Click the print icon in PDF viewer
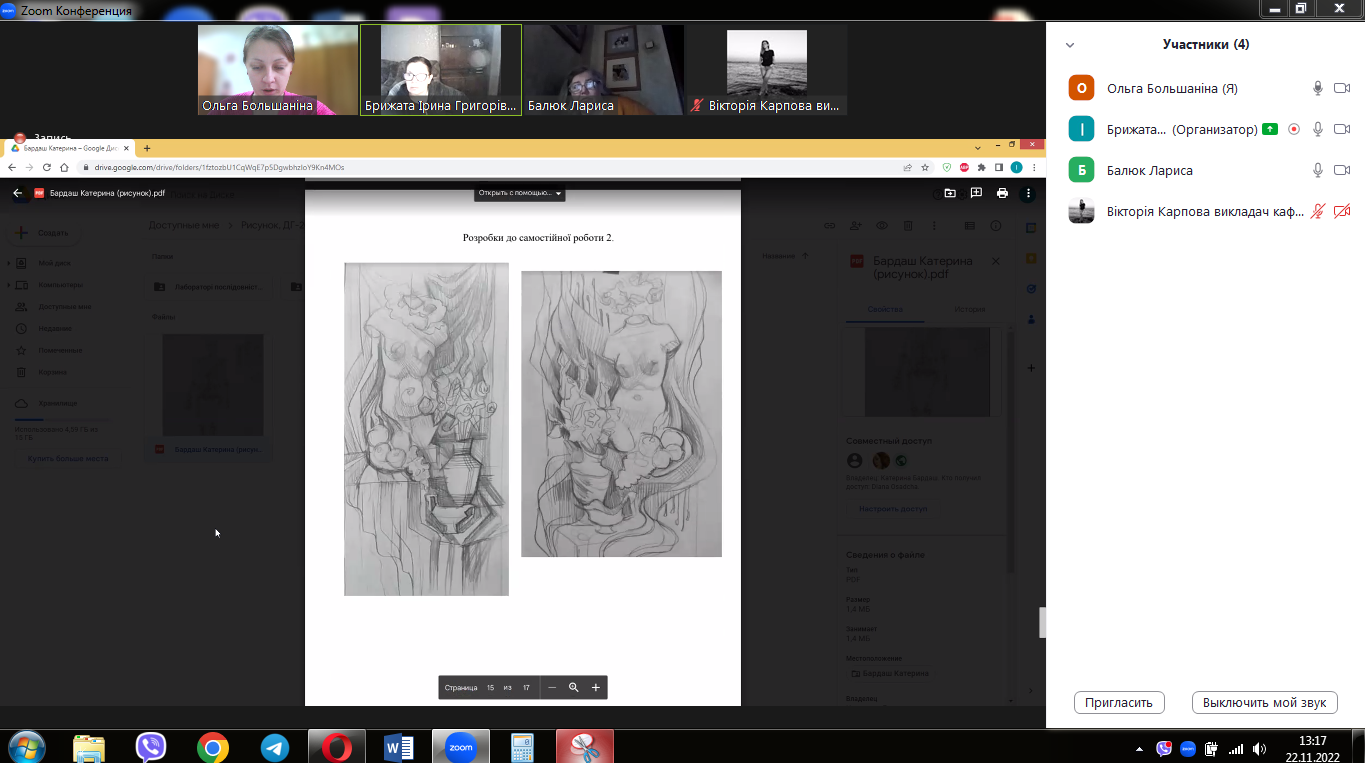Screen dimensions: 1365x763 pyautogui.click(x=1002, y=193)
